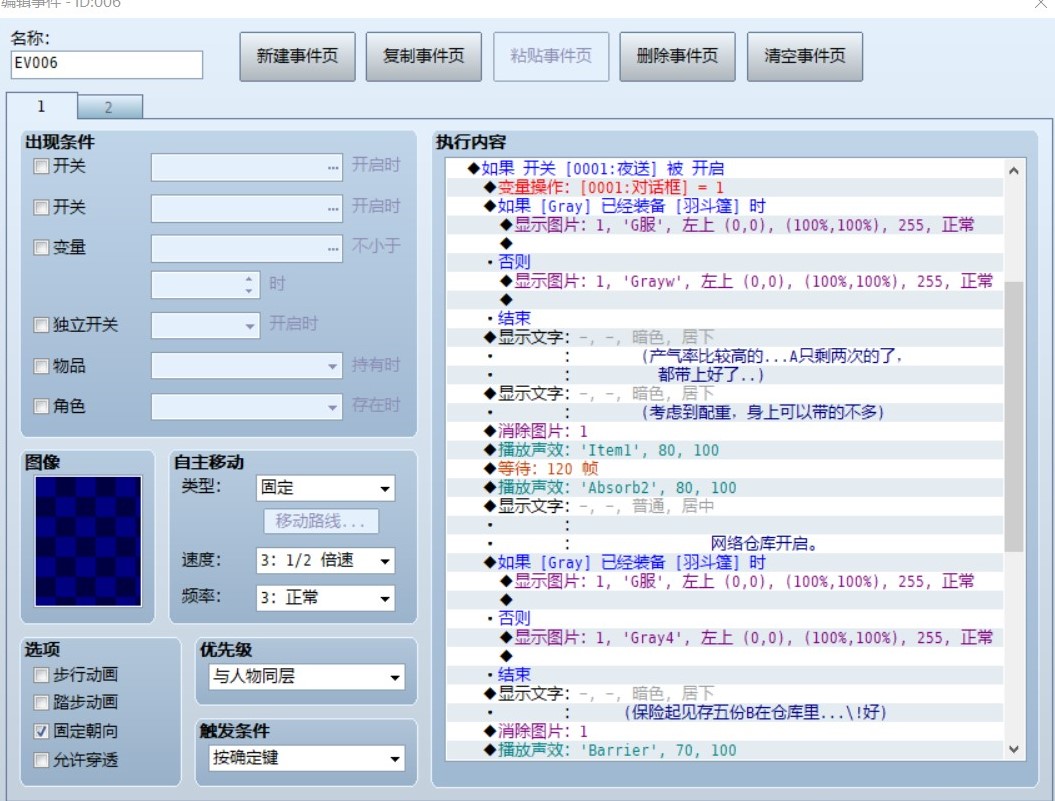Viewport: 1055px width, 801px height.
Task: Click the variable value spinner arrows
Action: coord(249,285)
